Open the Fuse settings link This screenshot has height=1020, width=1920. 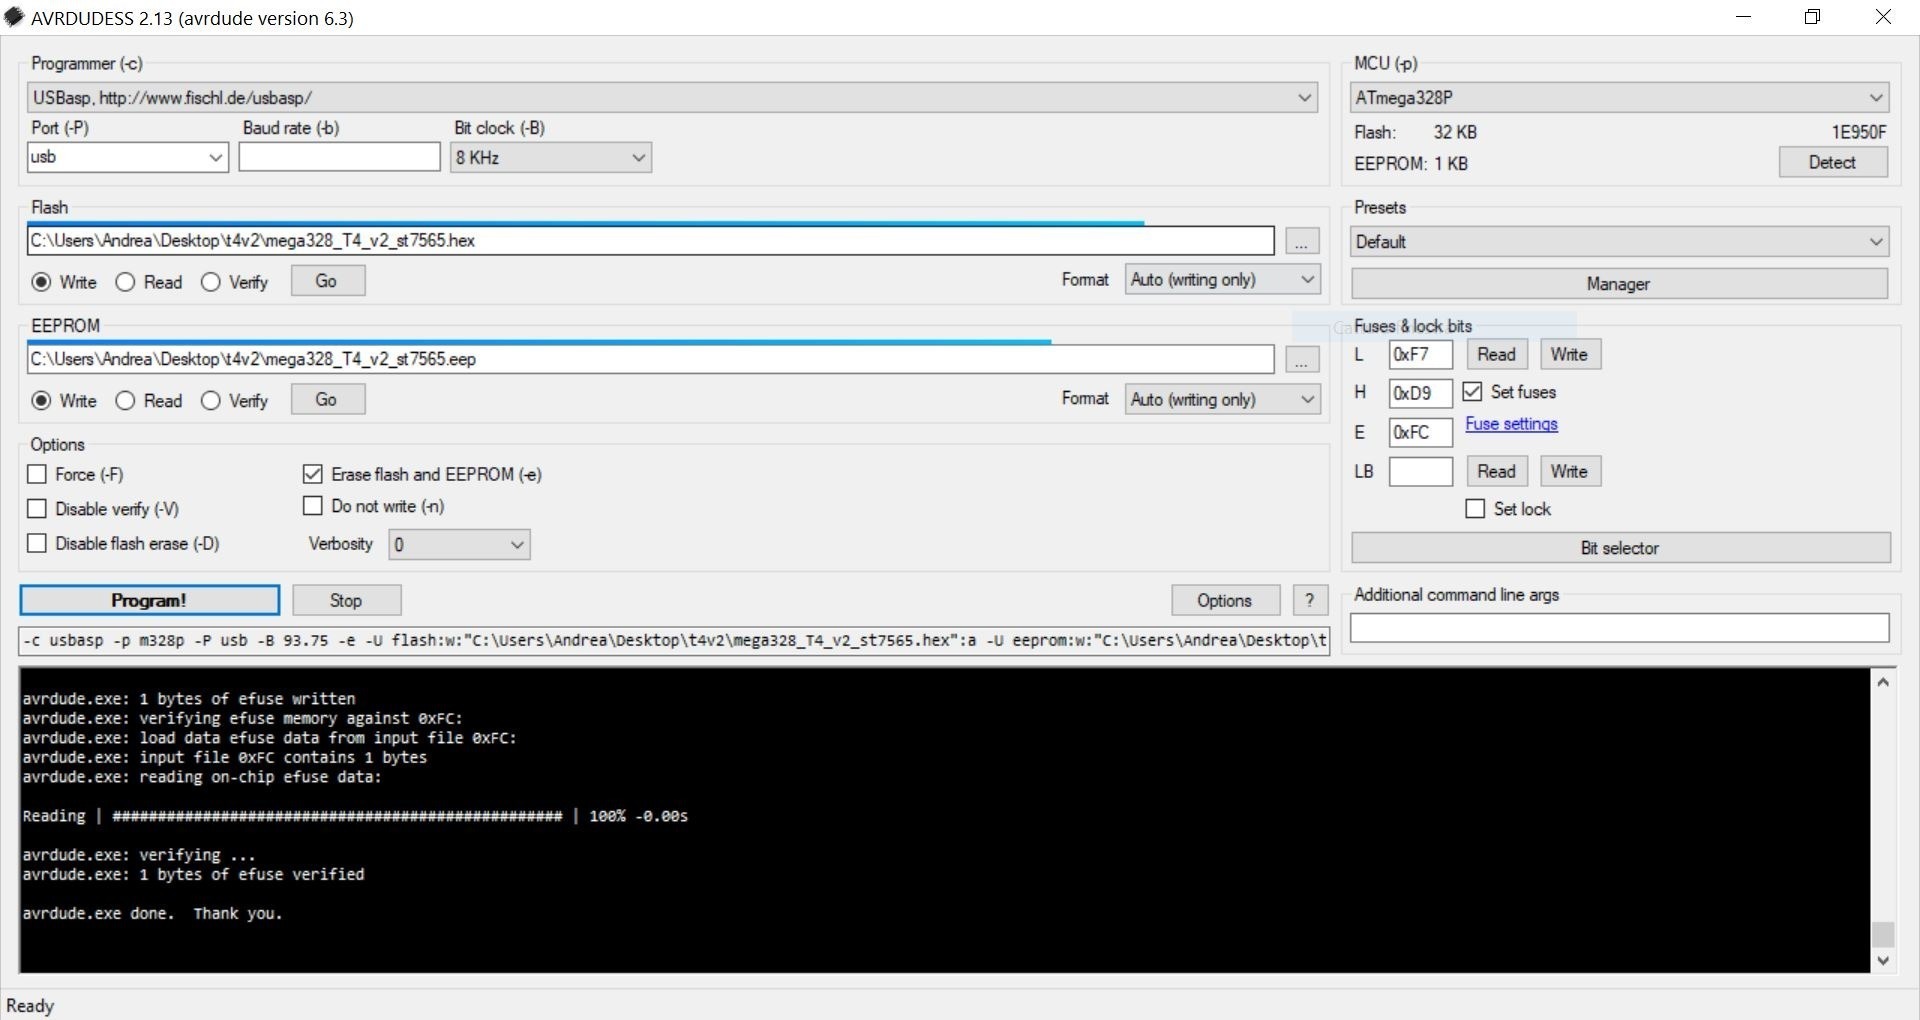tap(1511, 424)
